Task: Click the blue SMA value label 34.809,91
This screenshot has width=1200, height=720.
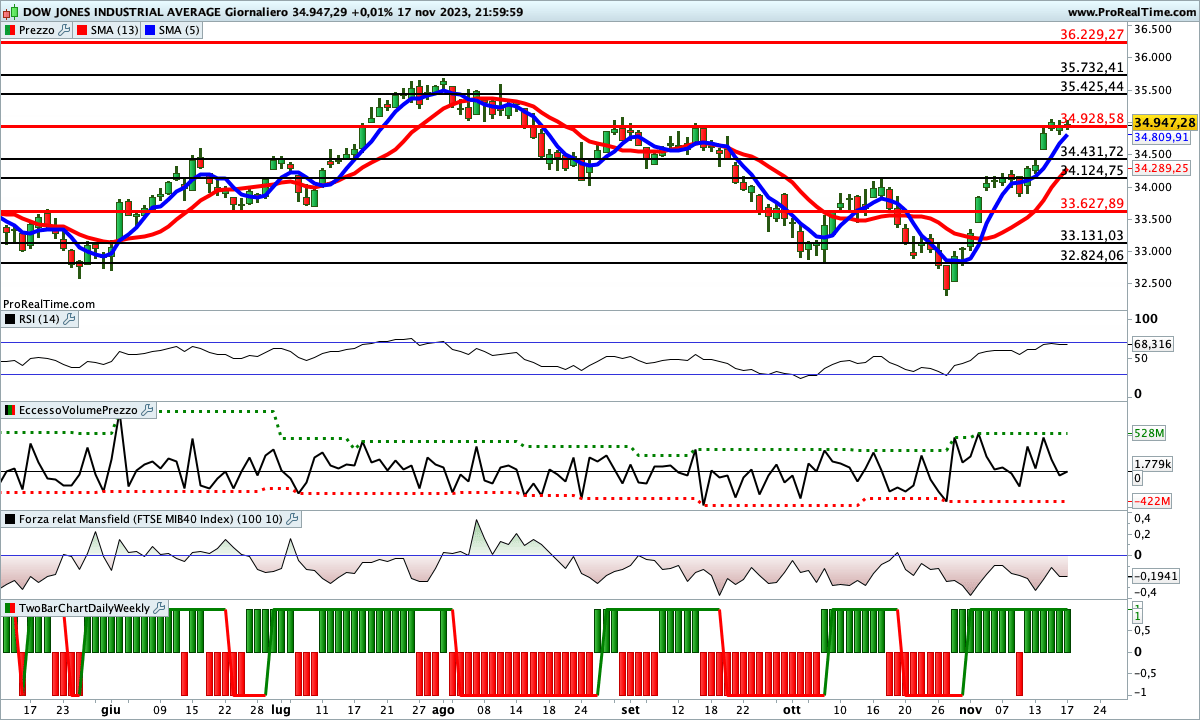Action: [x=1162, y=137]
